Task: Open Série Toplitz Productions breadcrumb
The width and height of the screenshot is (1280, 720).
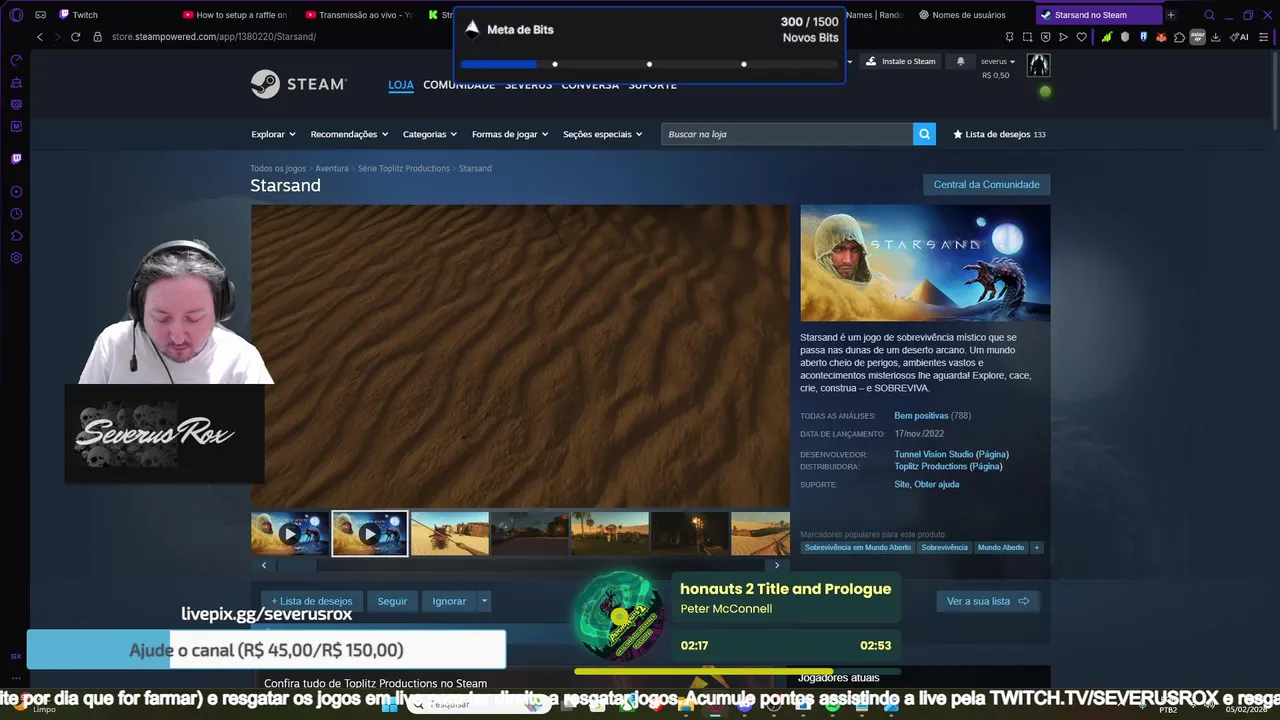Action: tap(404, 168)
